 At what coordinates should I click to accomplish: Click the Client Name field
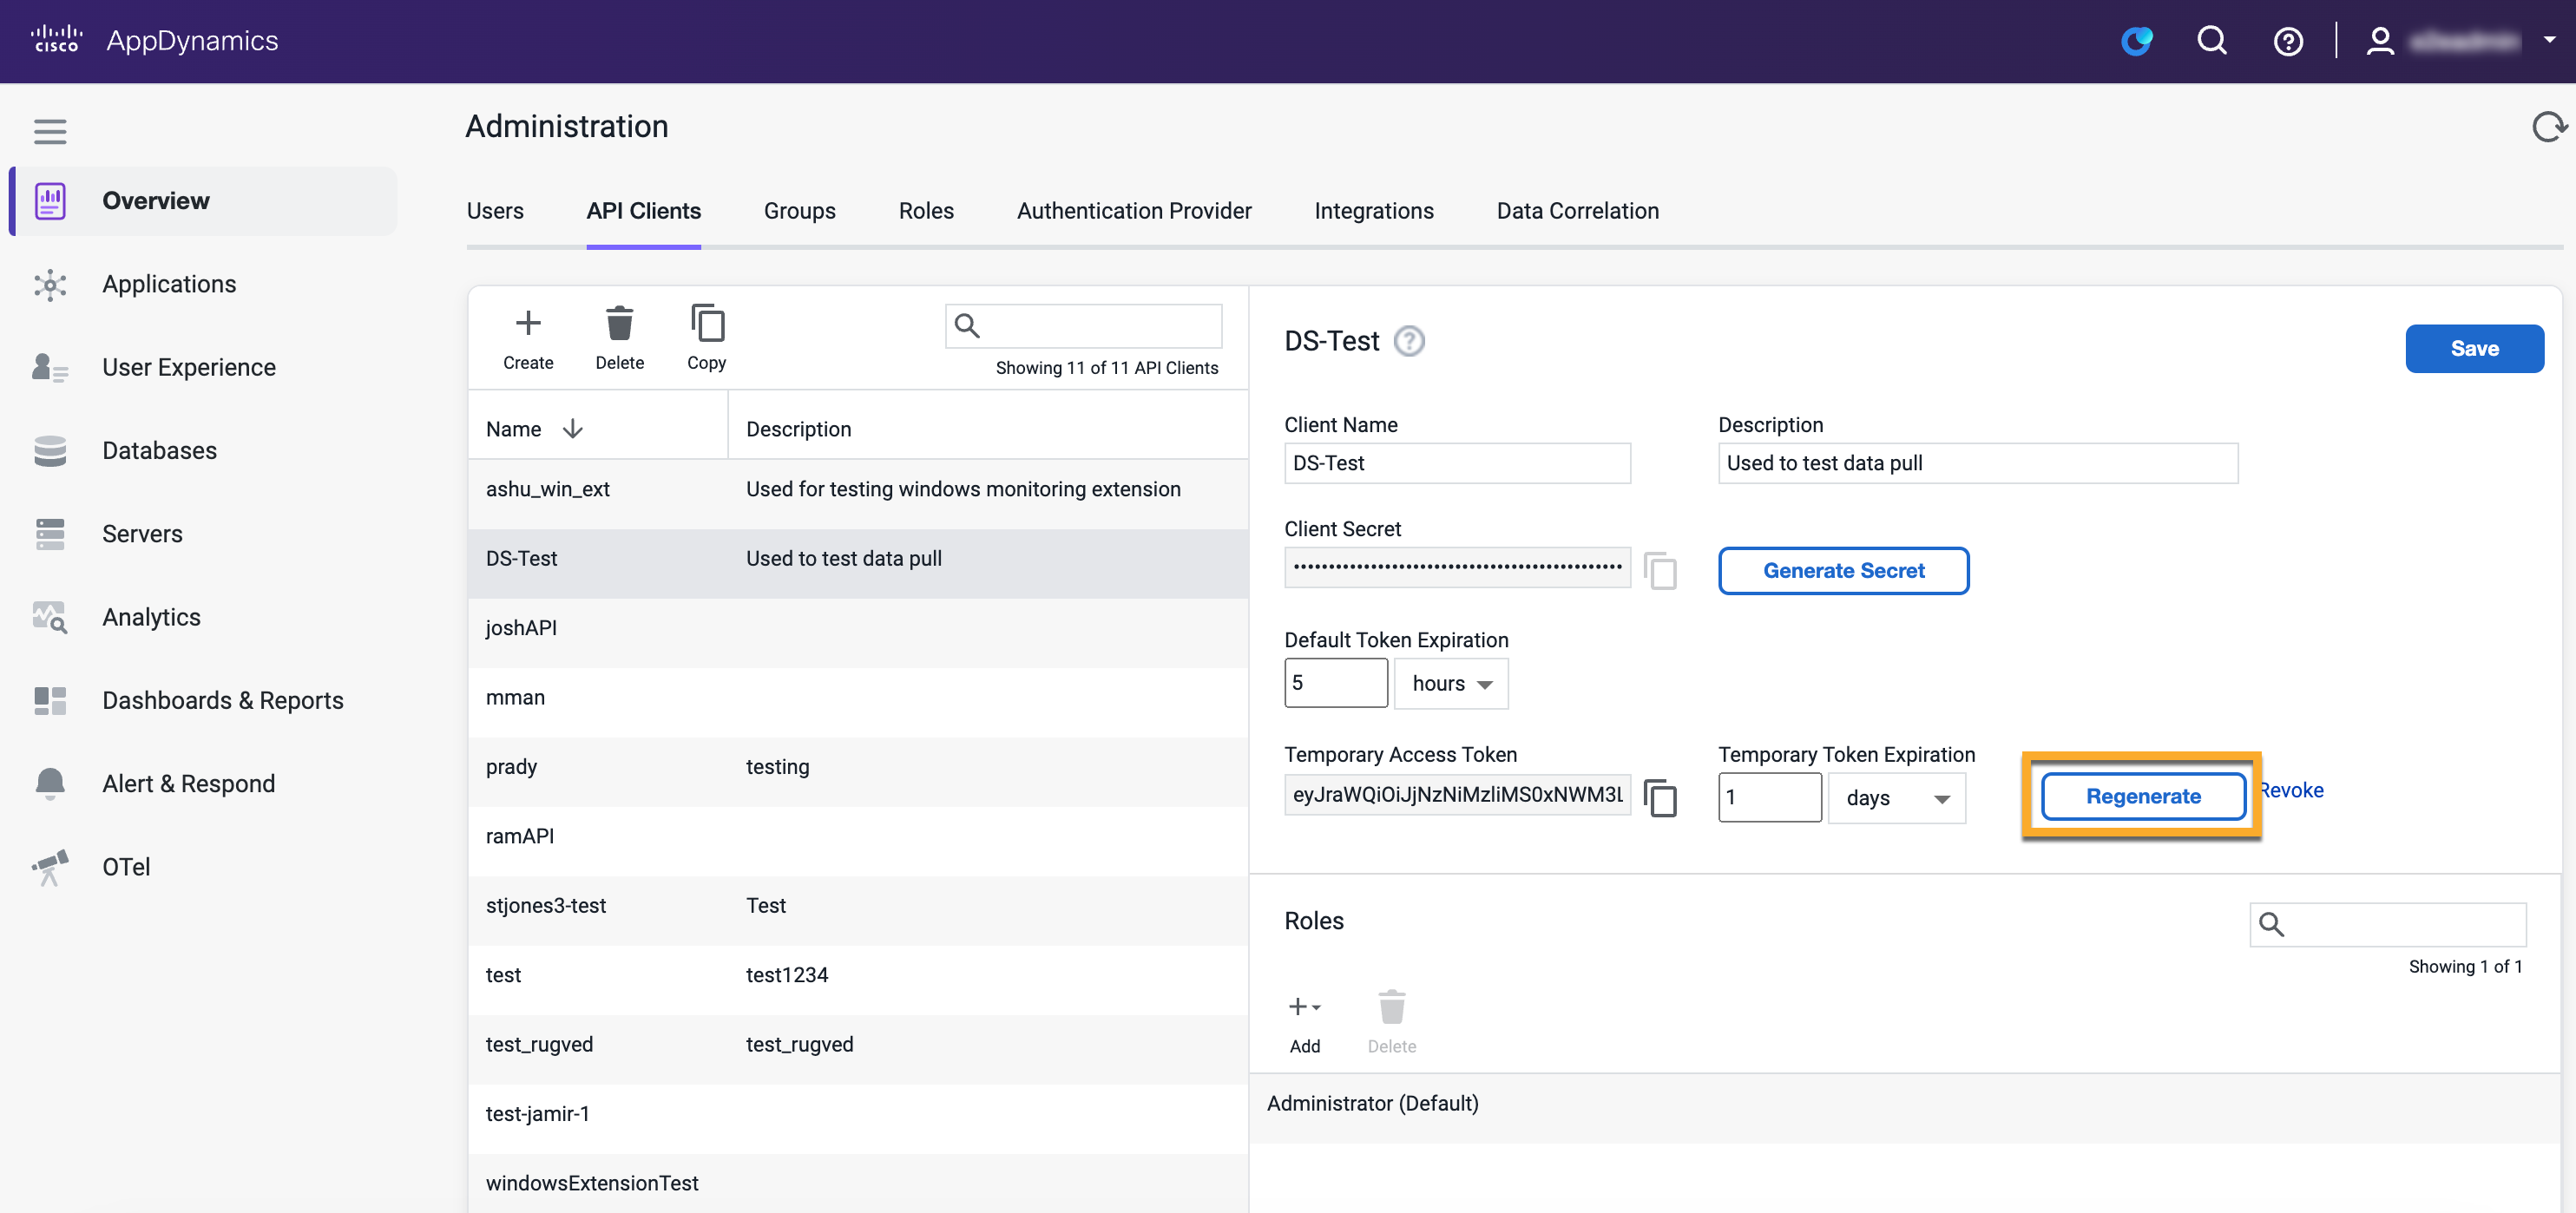pos(1457,464)
